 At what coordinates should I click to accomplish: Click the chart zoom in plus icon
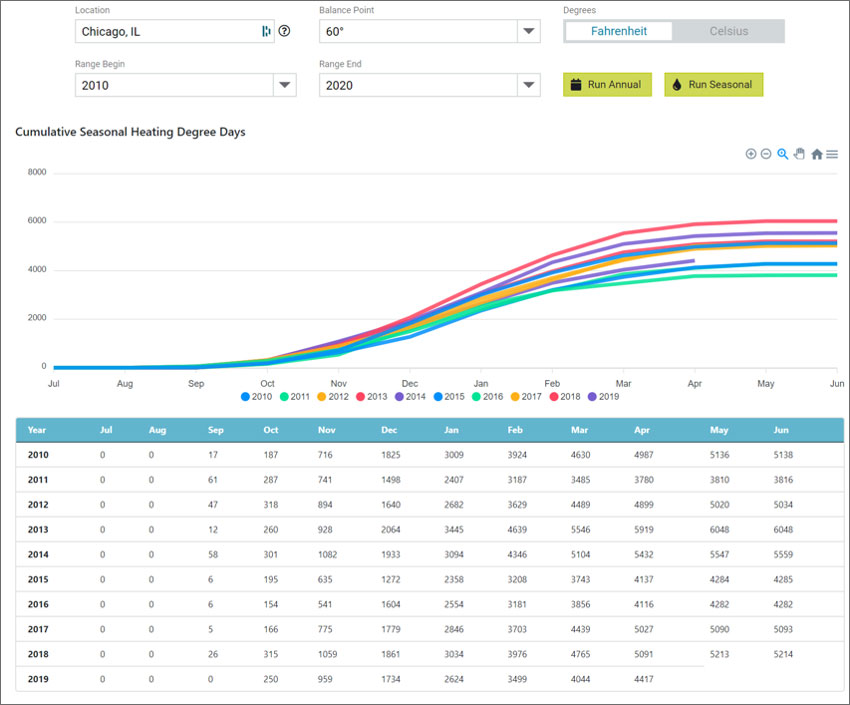(751, 154)
